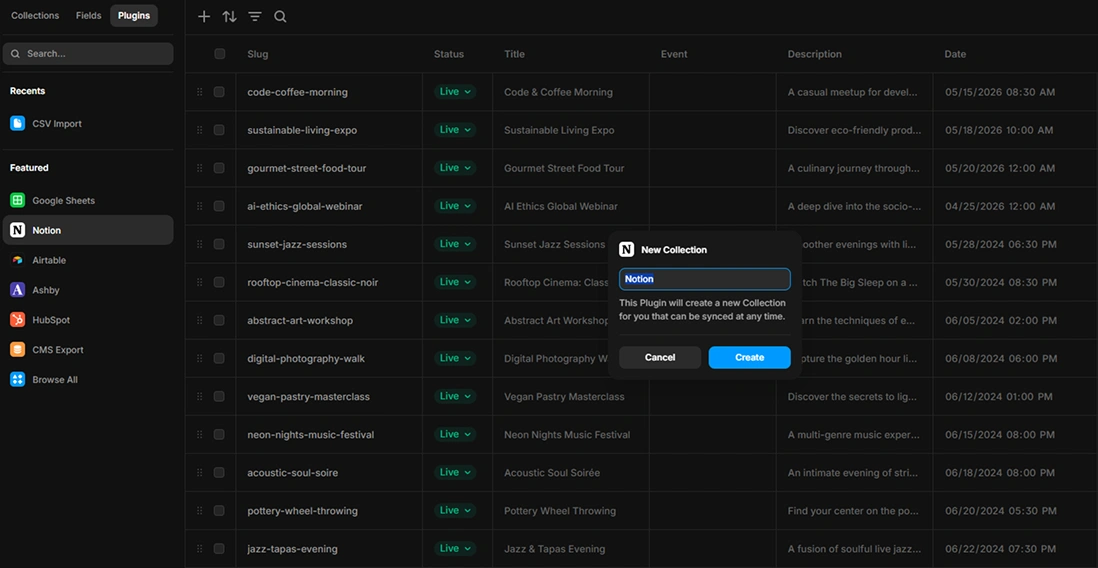Screen dimensions: 1098x568
Task: Click drag handle of vegan-pastry-masterclass row
Action: (x=200, y=396)
